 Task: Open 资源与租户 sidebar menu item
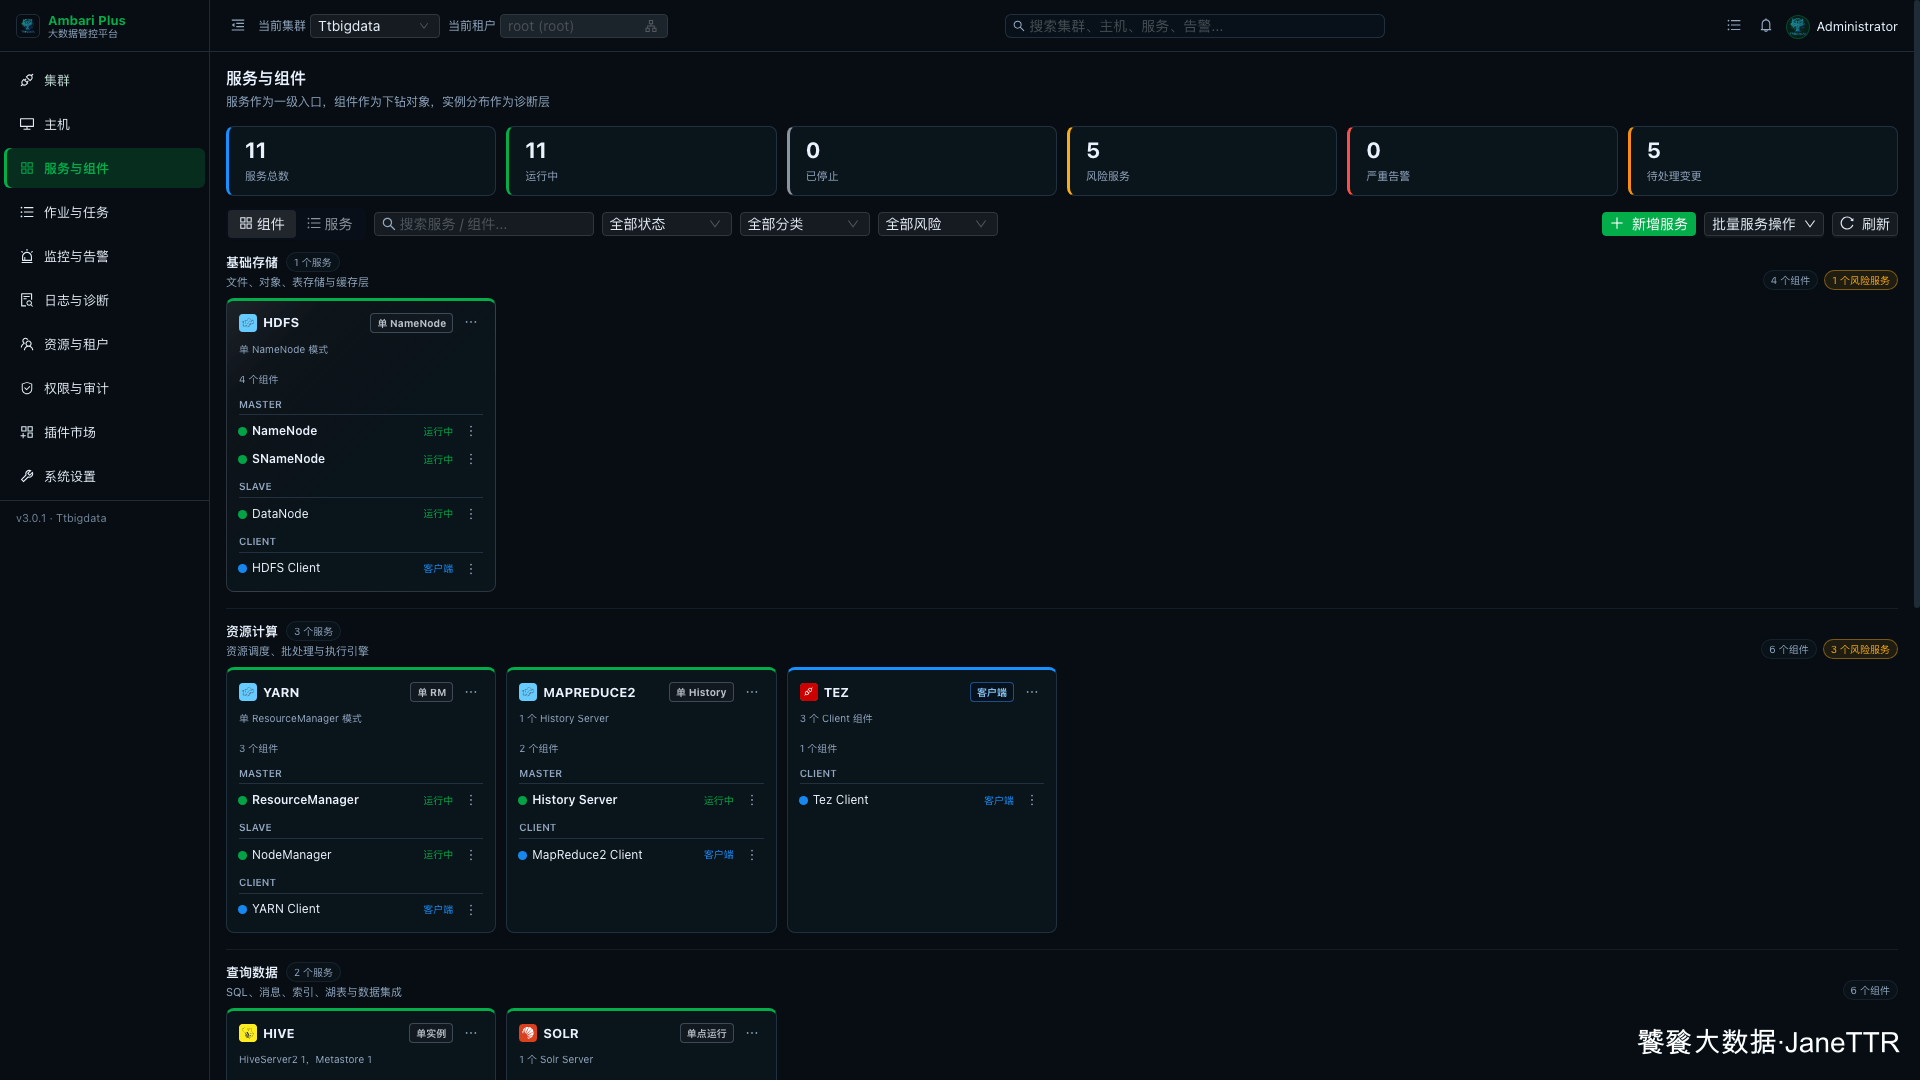(x=105, y=344)
